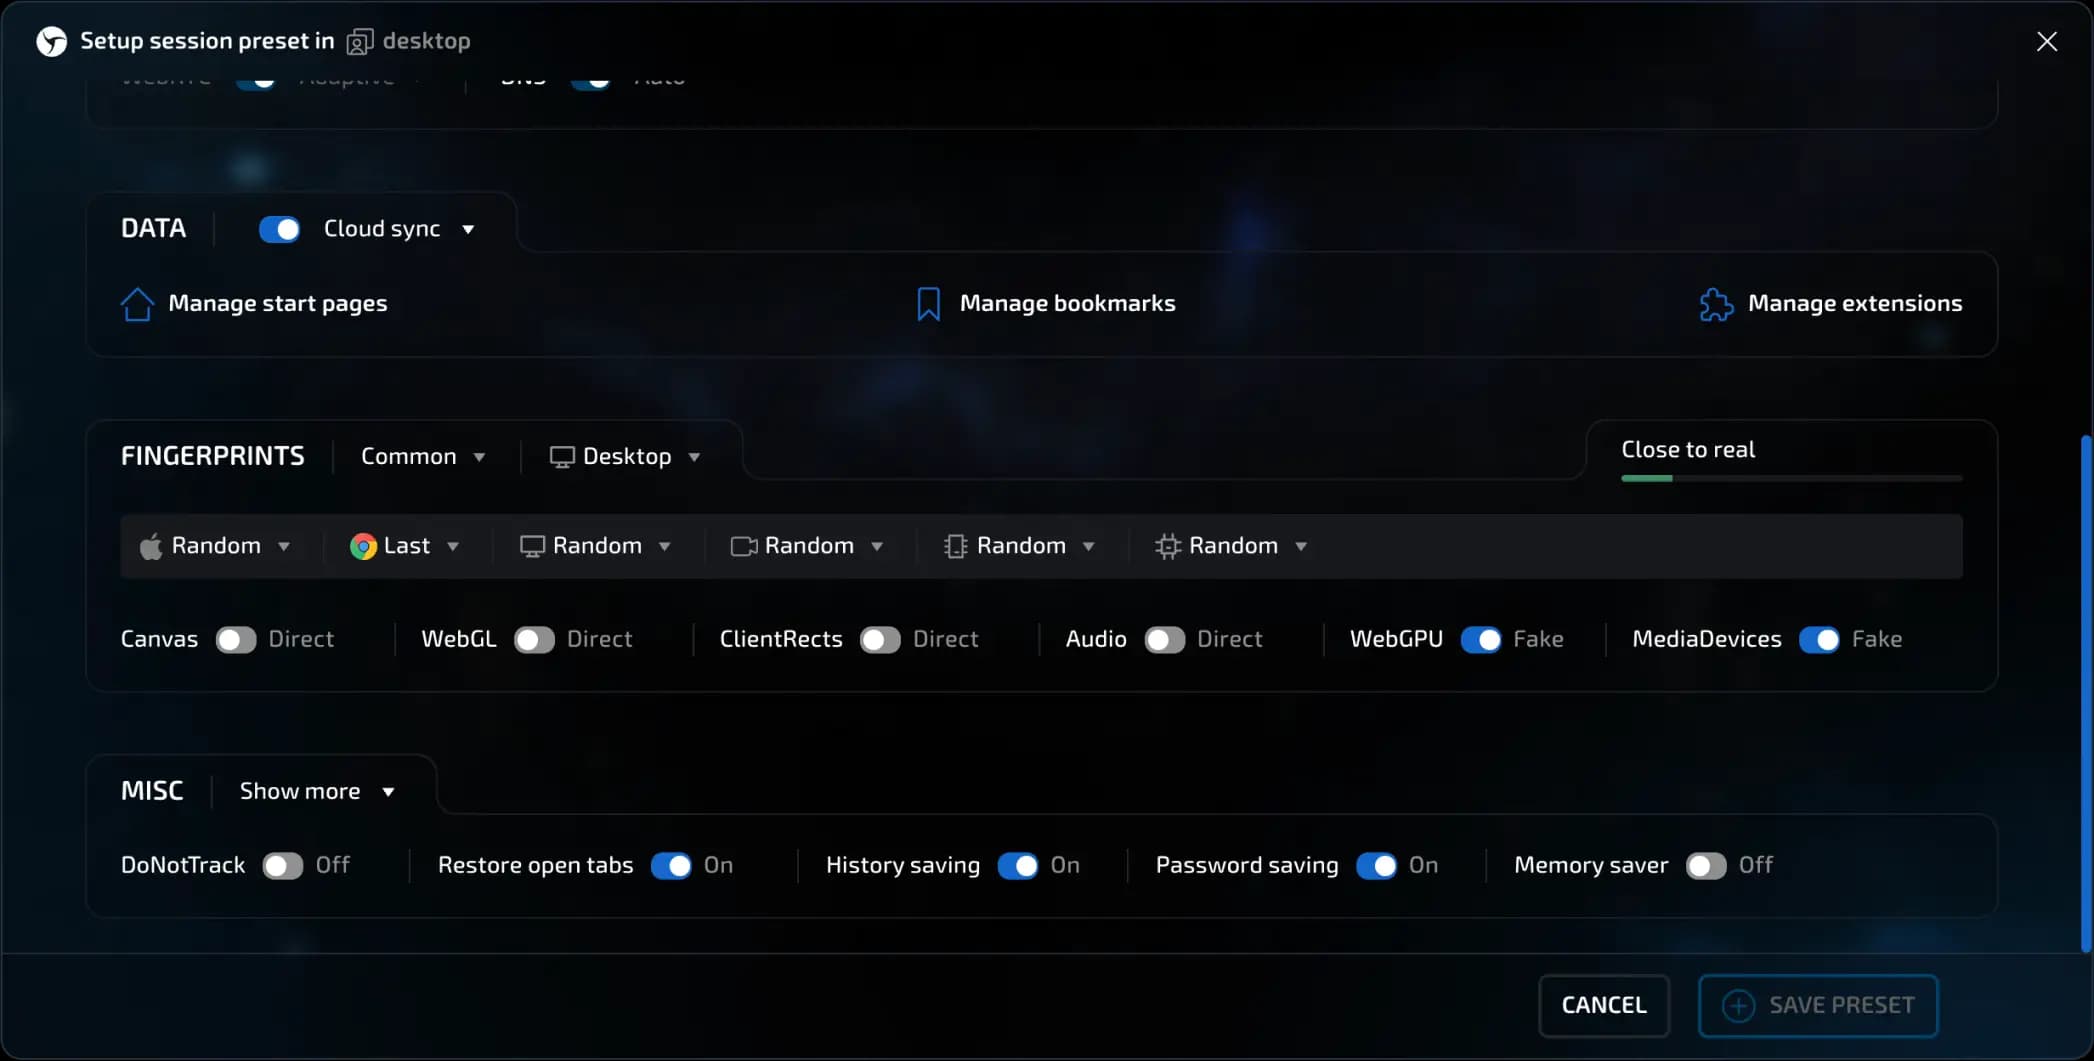
Task: Click the webcam fingerprint icon
Action: click(x=742, y=546)
